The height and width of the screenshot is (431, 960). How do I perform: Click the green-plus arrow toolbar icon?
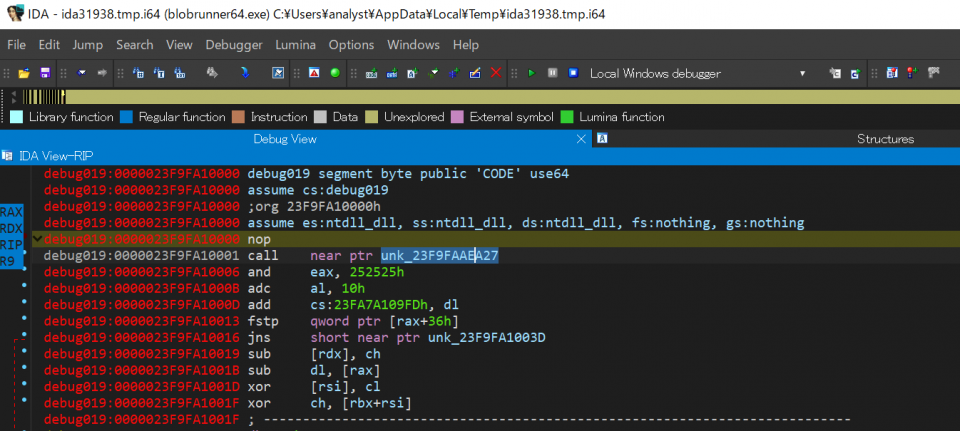point(433,73)
